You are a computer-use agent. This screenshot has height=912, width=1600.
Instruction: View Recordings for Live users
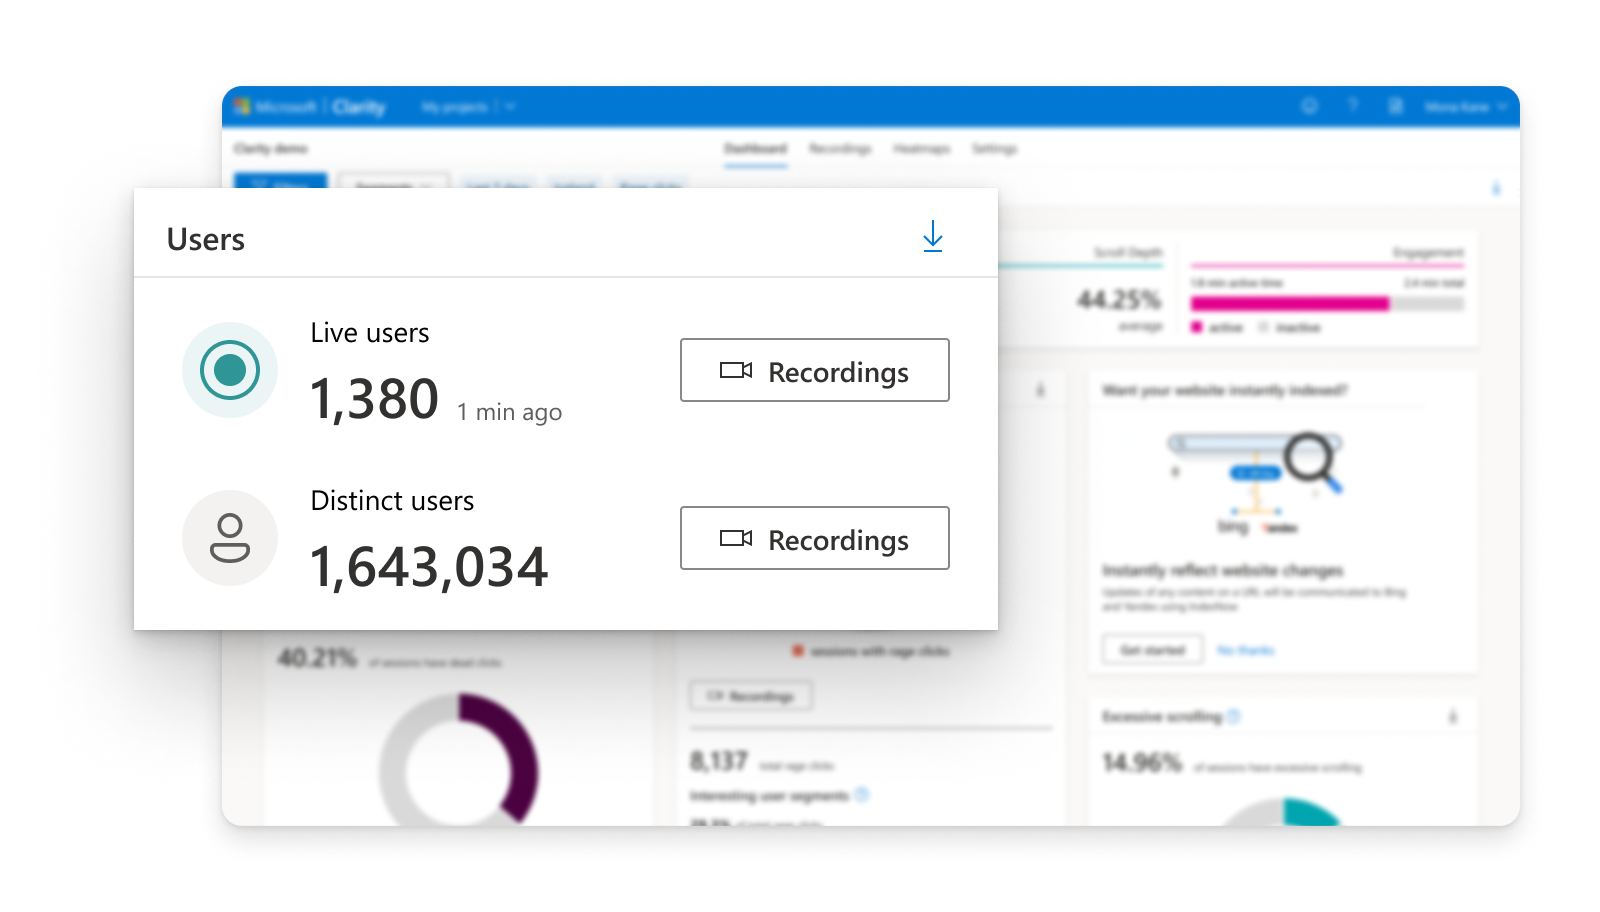pyautogui.click(x=814, y=371)
